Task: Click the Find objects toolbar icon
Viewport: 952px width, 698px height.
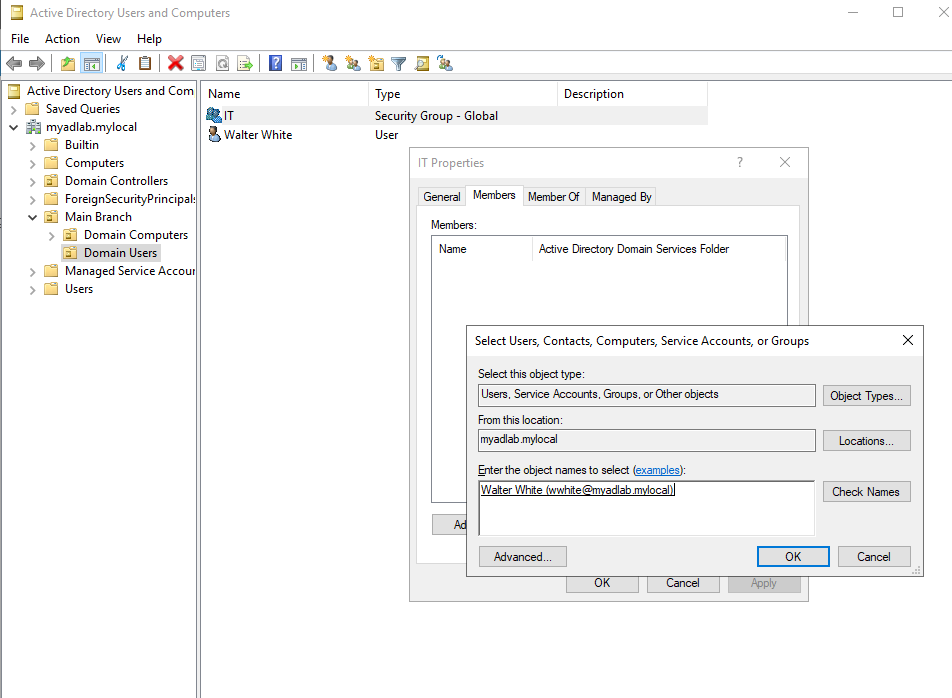Action: click(x=422, y=64)
